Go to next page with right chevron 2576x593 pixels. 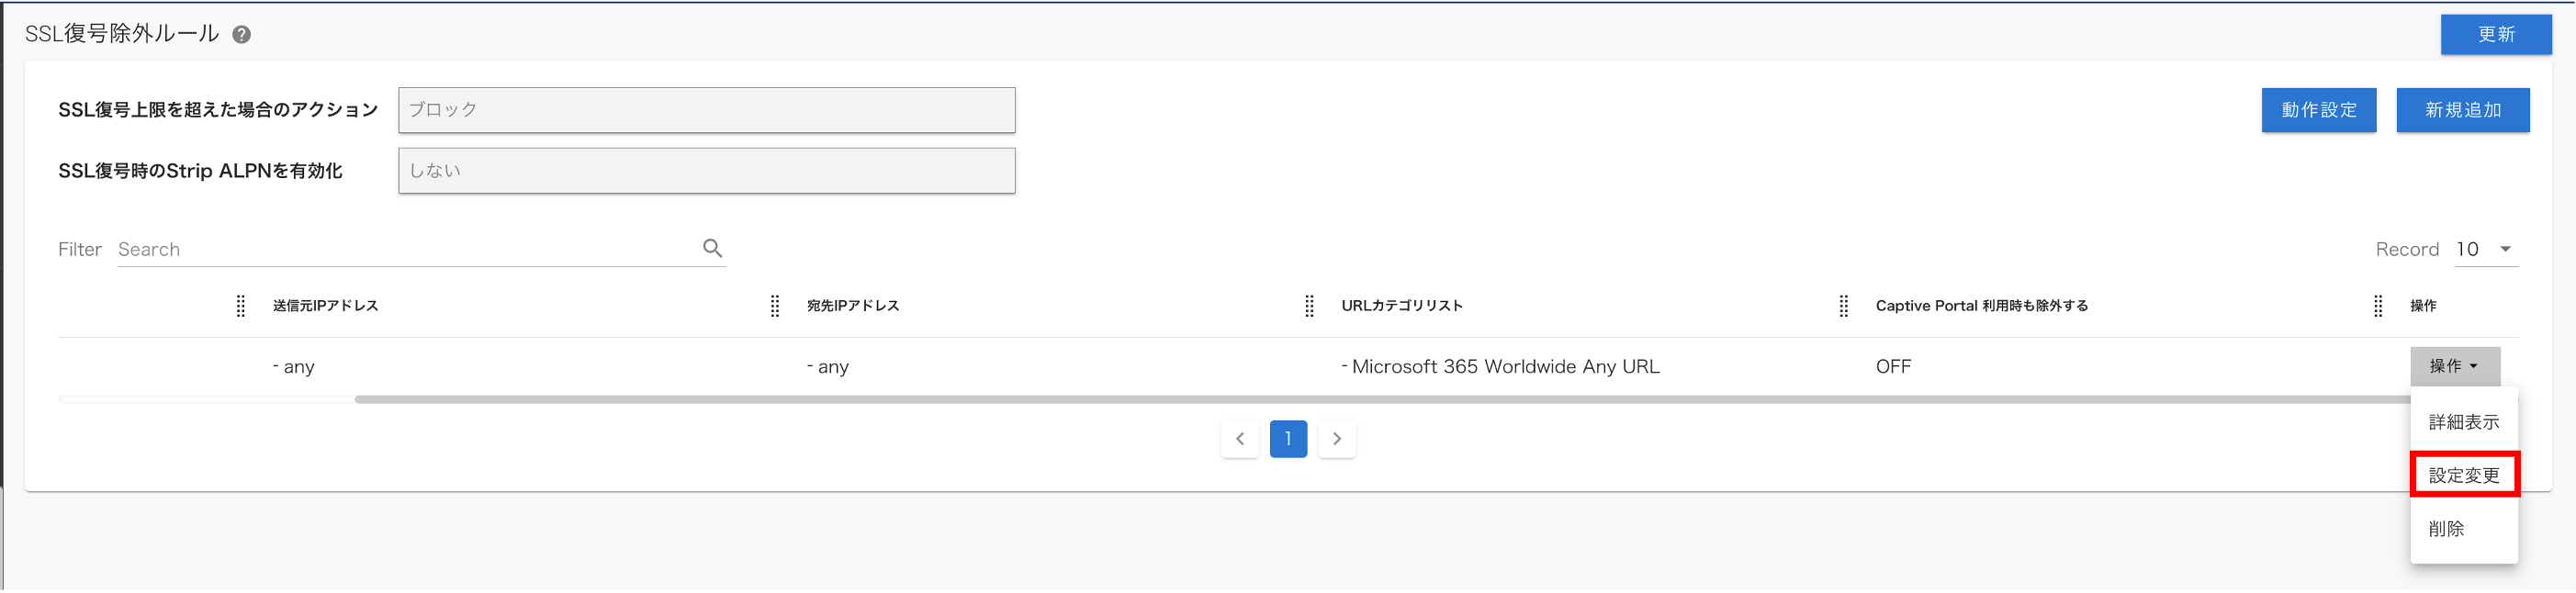[1336, 439]
